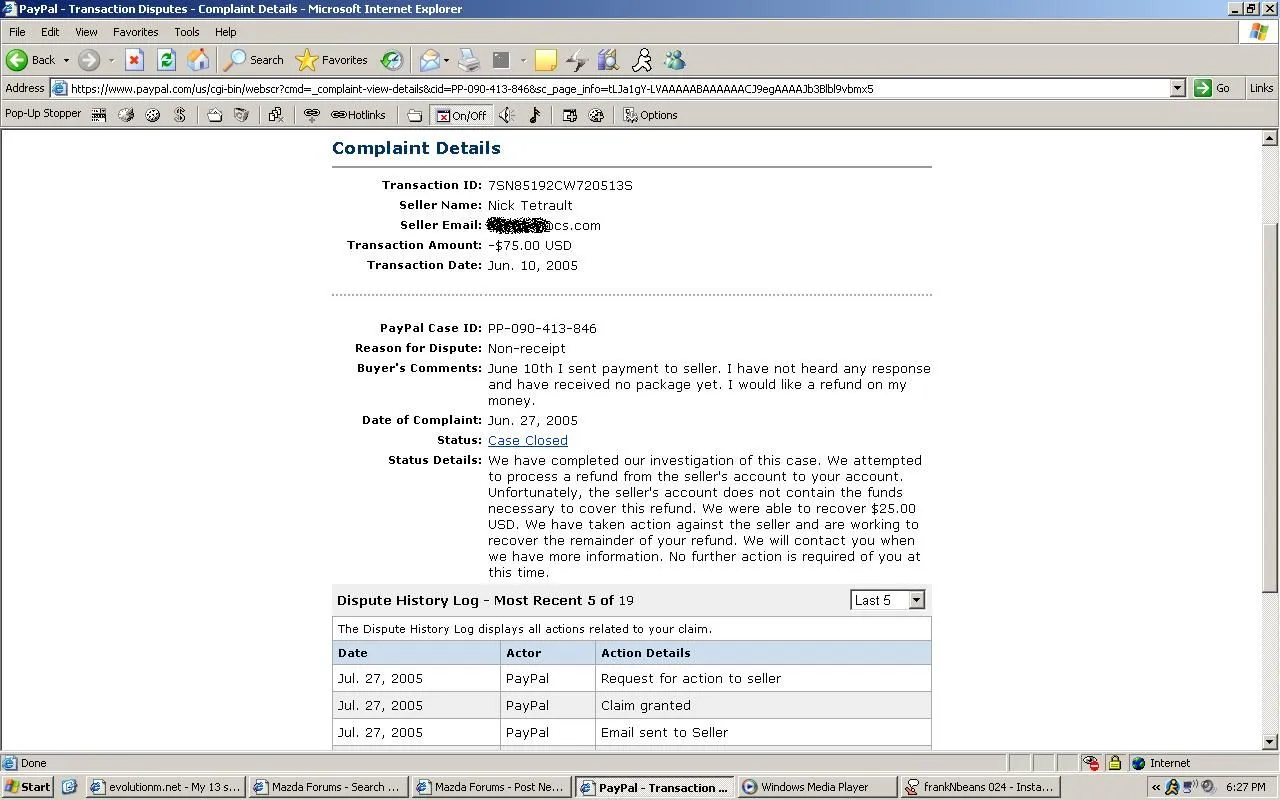Click the Pop-Up Stopper cookie icon
Viewport: 1280px width, 800px height.
click(153, 115)
